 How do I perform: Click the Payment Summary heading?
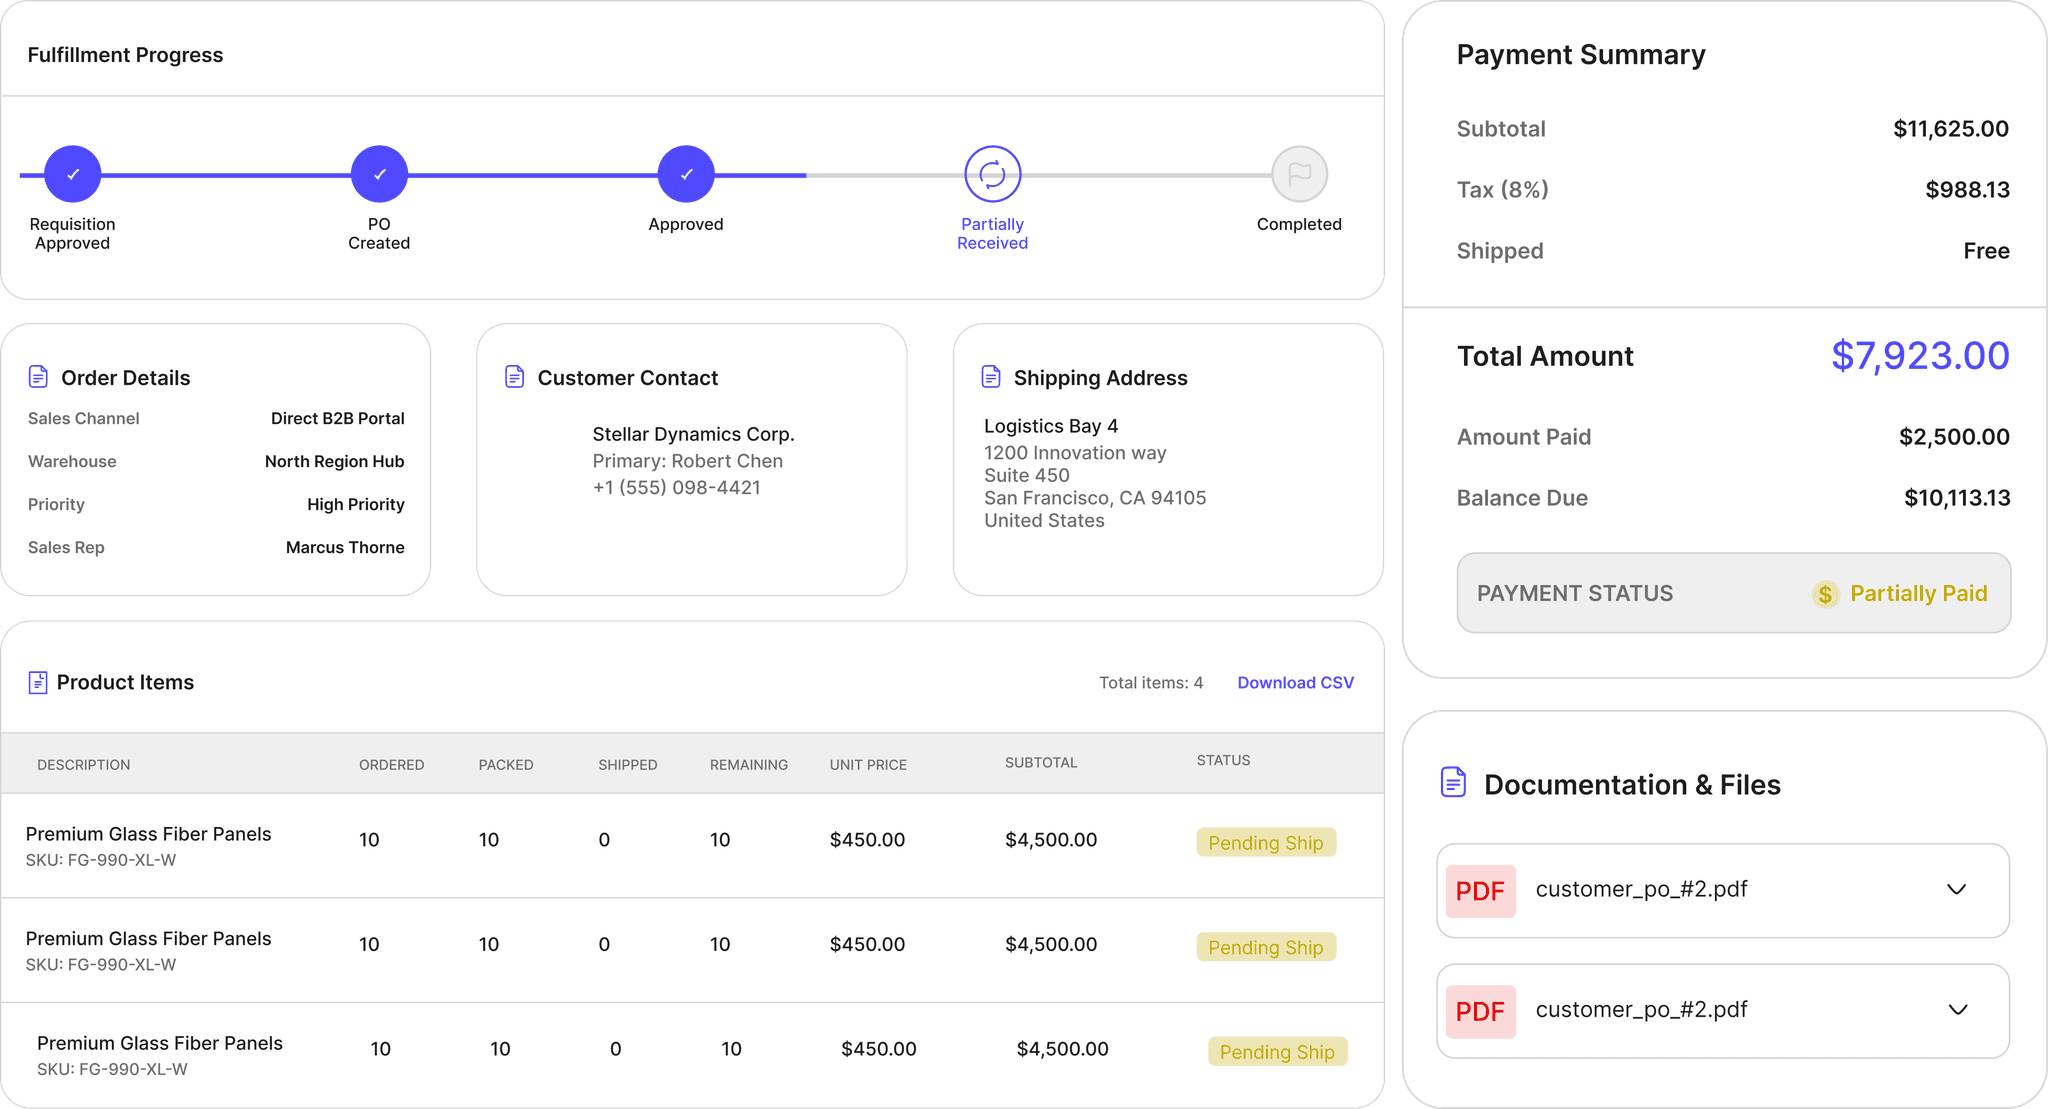click(1581, 55)
